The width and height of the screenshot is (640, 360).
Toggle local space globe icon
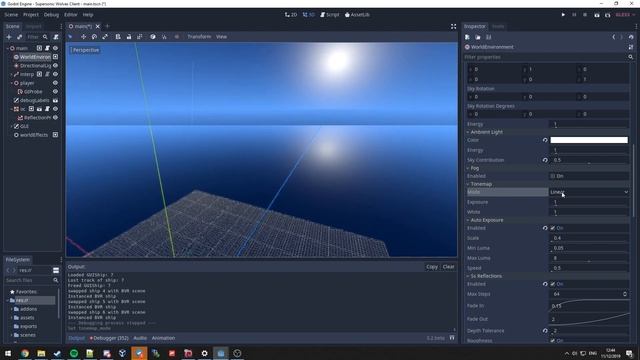[x=153, y=37]
